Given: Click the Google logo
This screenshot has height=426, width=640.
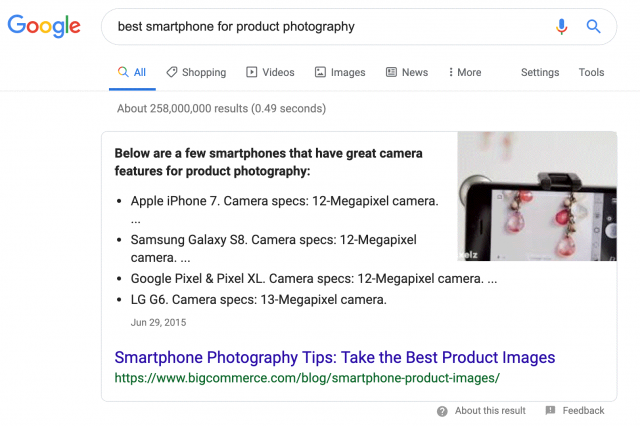Looking at the screenshot, I should (44, 26).
